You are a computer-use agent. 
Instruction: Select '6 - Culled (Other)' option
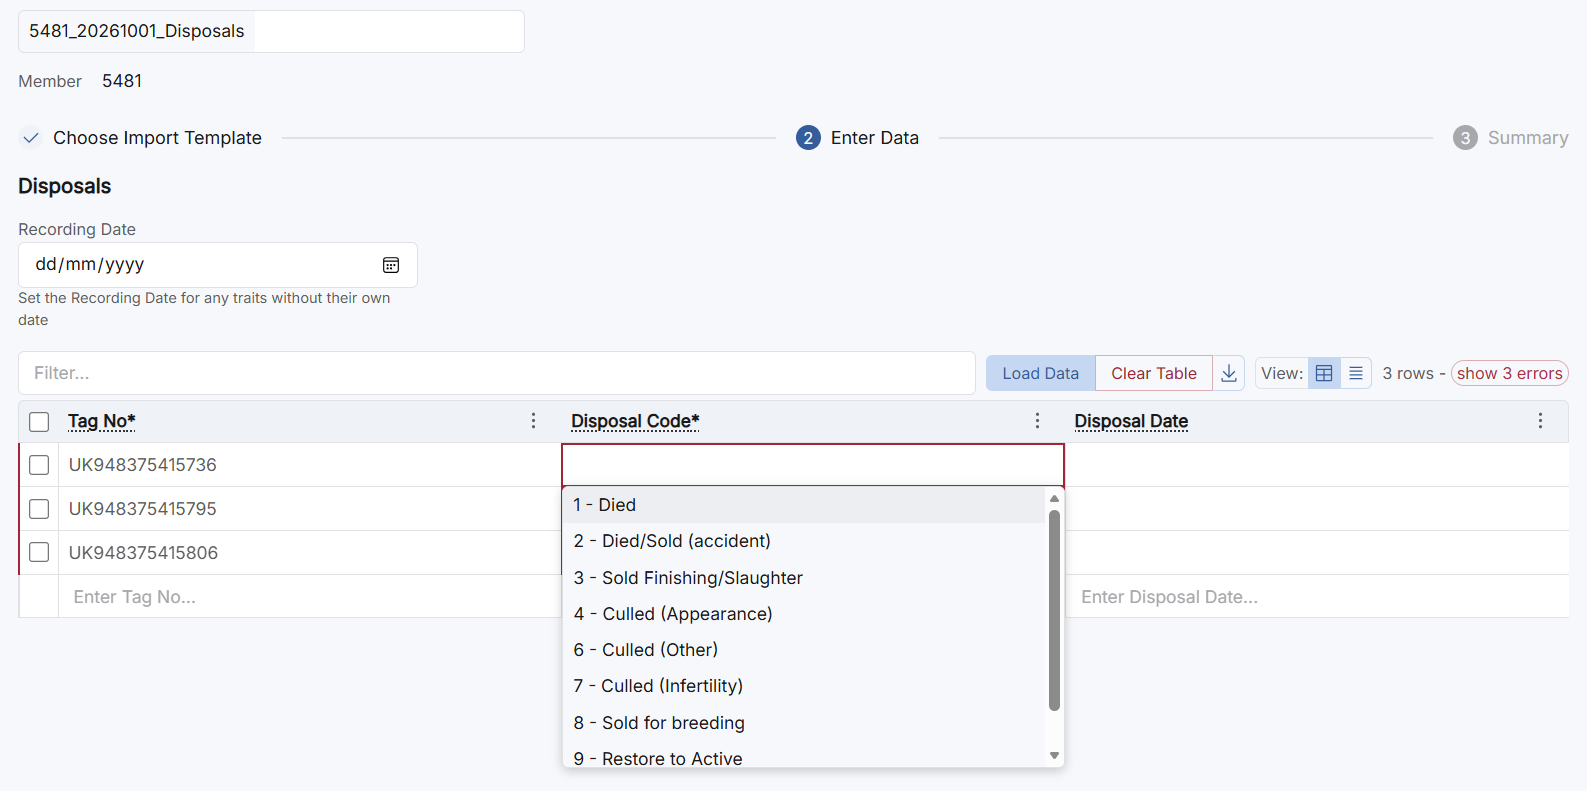pos(804,650)
